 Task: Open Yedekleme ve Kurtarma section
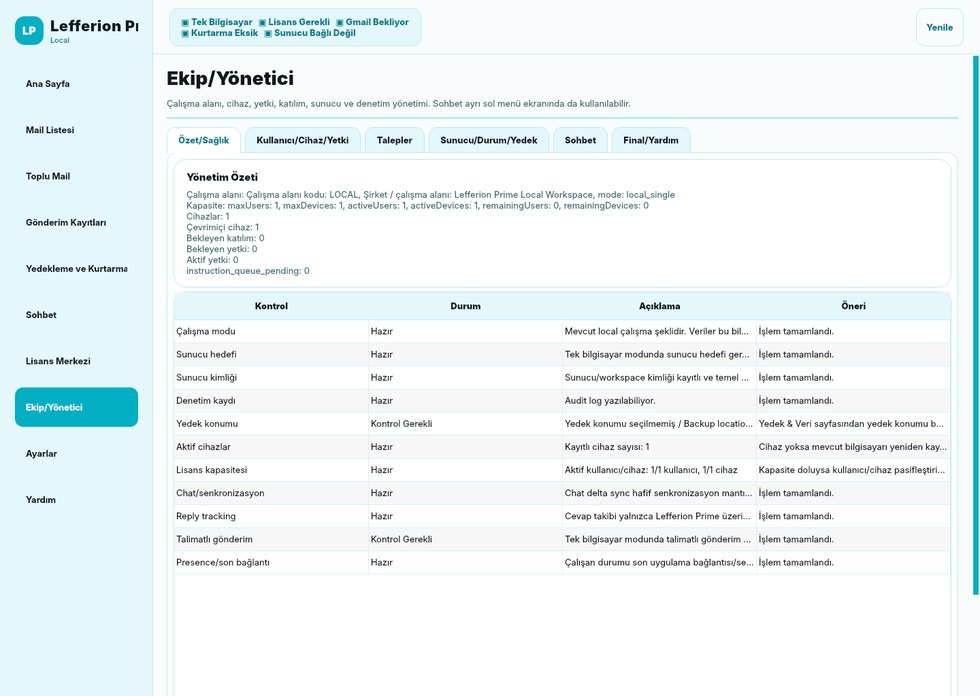click(x=76, y=269)
